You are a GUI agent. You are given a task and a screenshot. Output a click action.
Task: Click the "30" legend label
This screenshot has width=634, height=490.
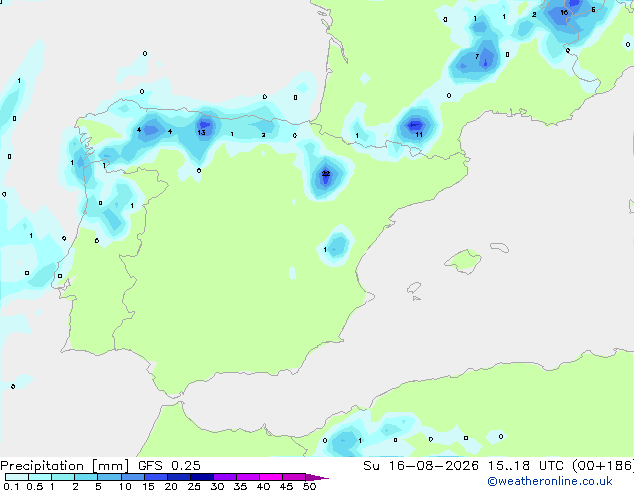pyautogui.click(x=217, y=486)
